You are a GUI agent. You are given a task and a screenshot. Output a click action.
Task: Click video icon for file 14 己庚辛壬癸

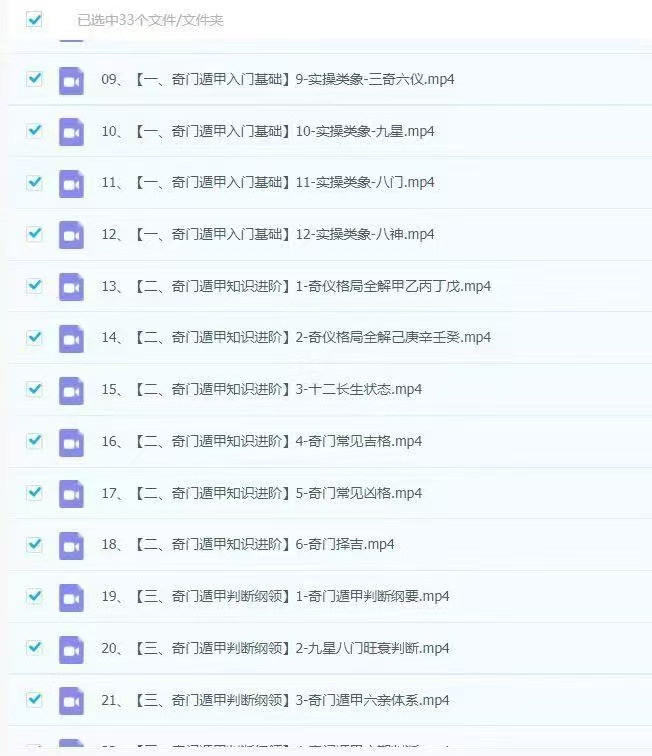[x=71, y=339]
